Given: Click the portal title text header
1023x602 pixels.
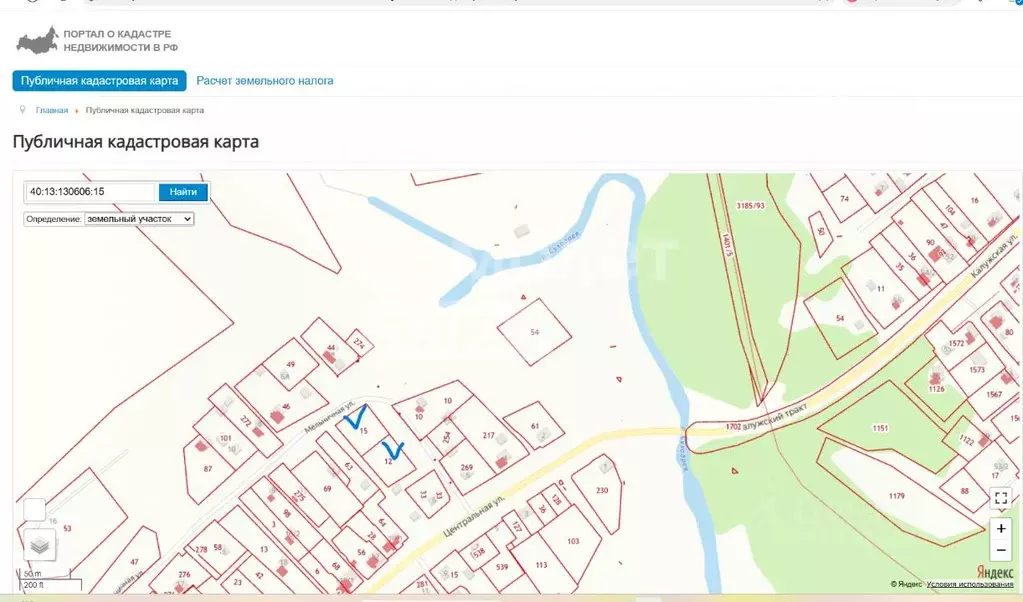Looking at the screenshot, I should tap(120, 40).
